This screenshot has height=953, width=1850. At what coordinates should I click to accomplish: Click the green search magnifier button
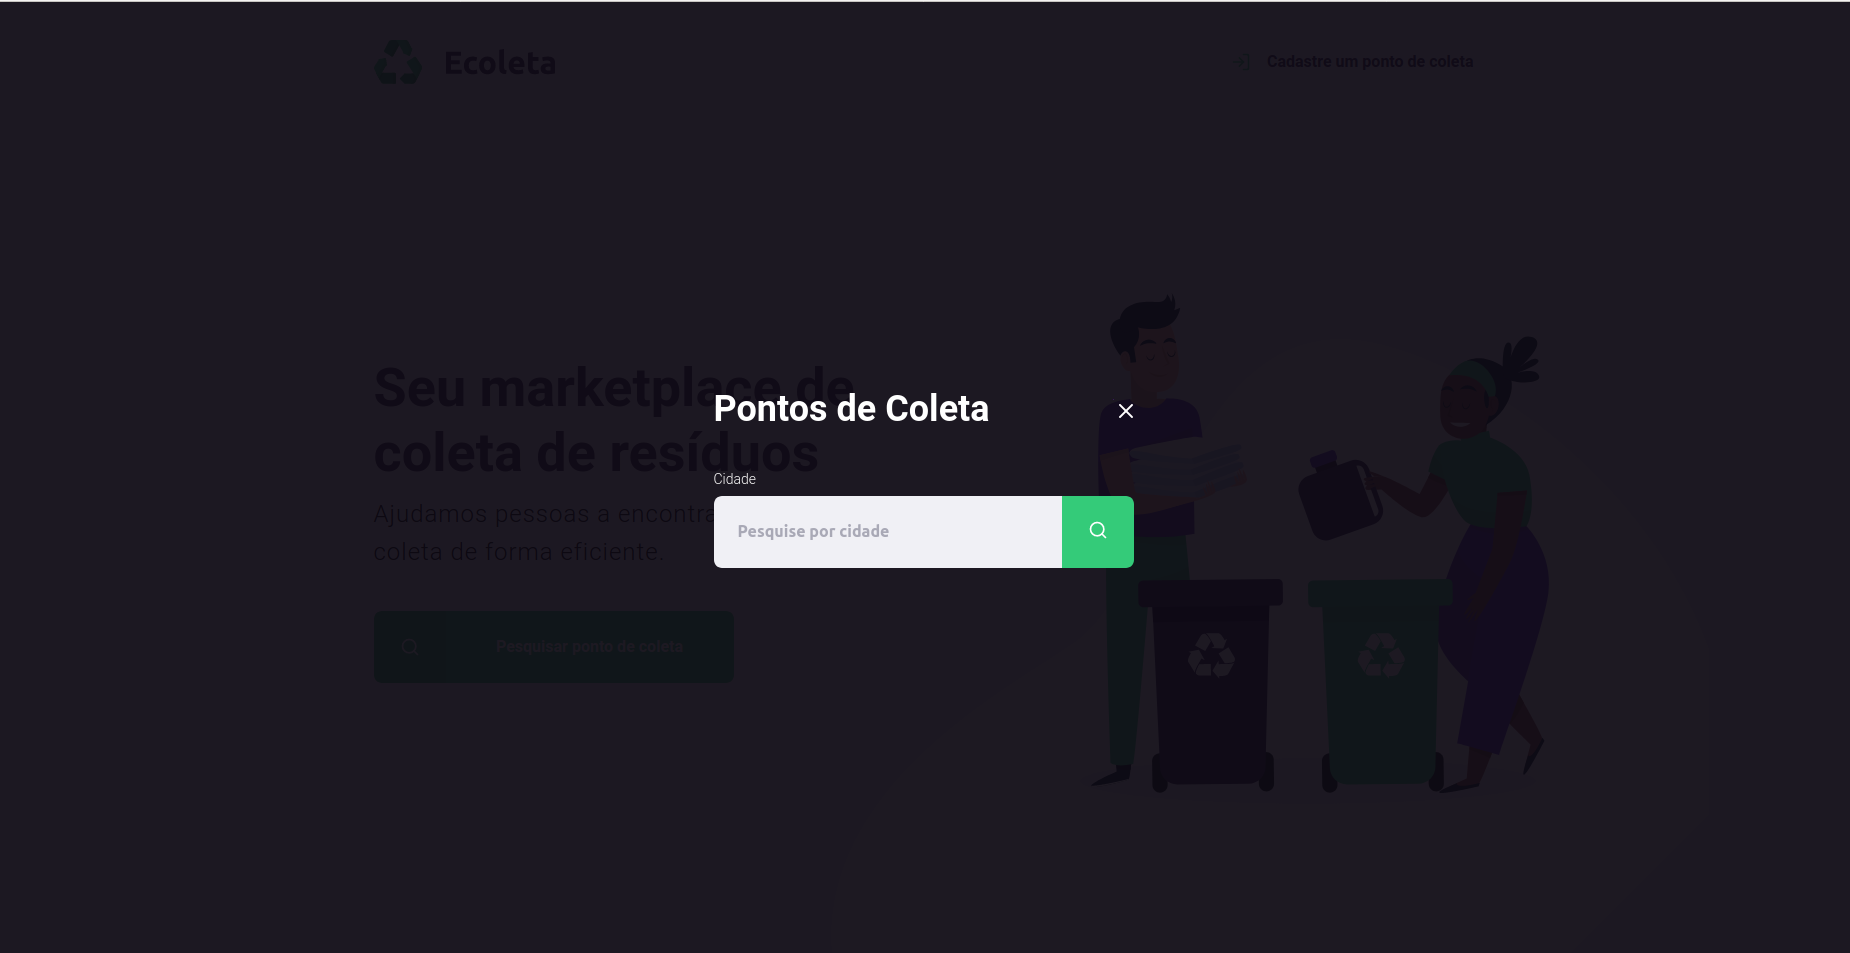tap(1097, 531)
